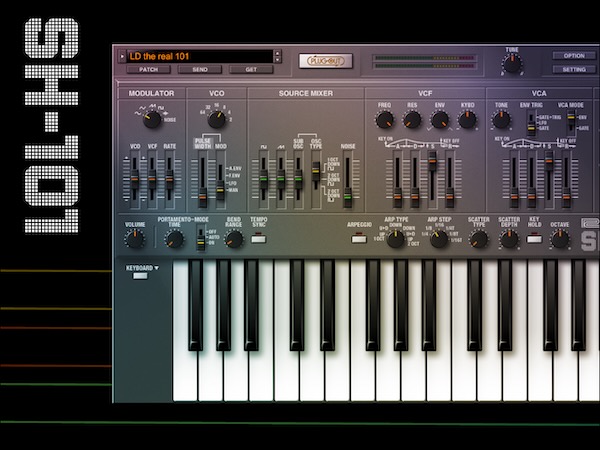600x450 pixels.
Task: Enable the KEY HOLD button
Action: [535, 239]
